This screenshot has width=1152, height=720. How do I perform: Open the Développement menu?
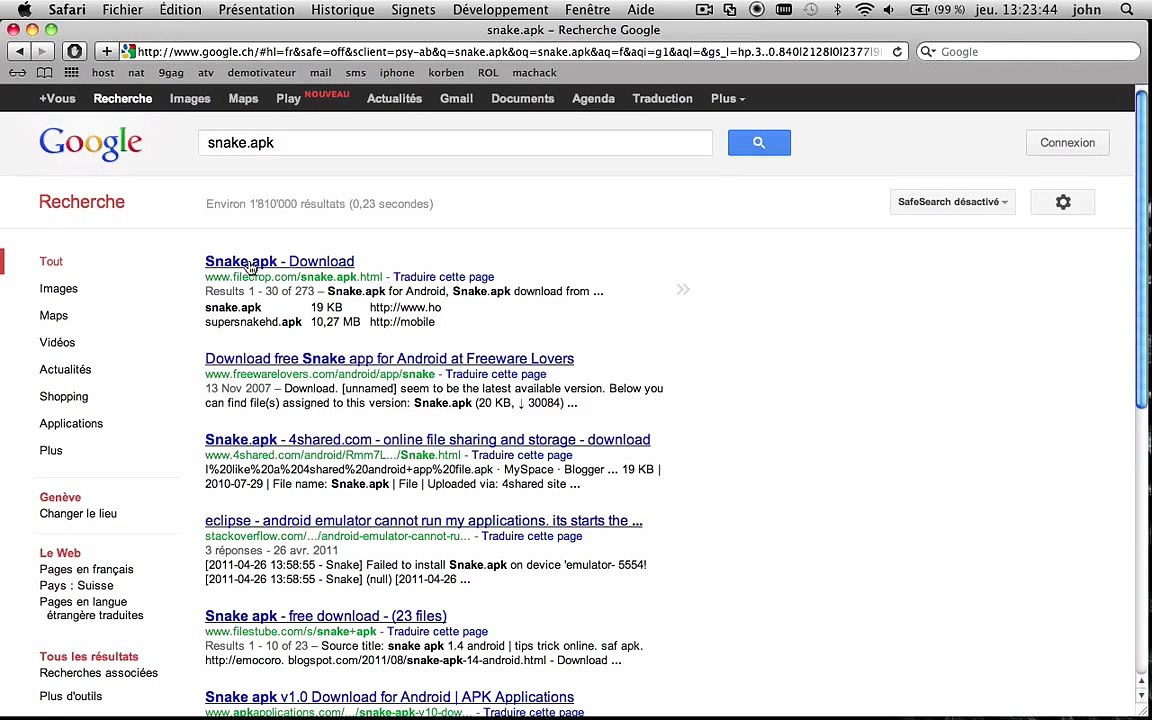pos(500,10)
